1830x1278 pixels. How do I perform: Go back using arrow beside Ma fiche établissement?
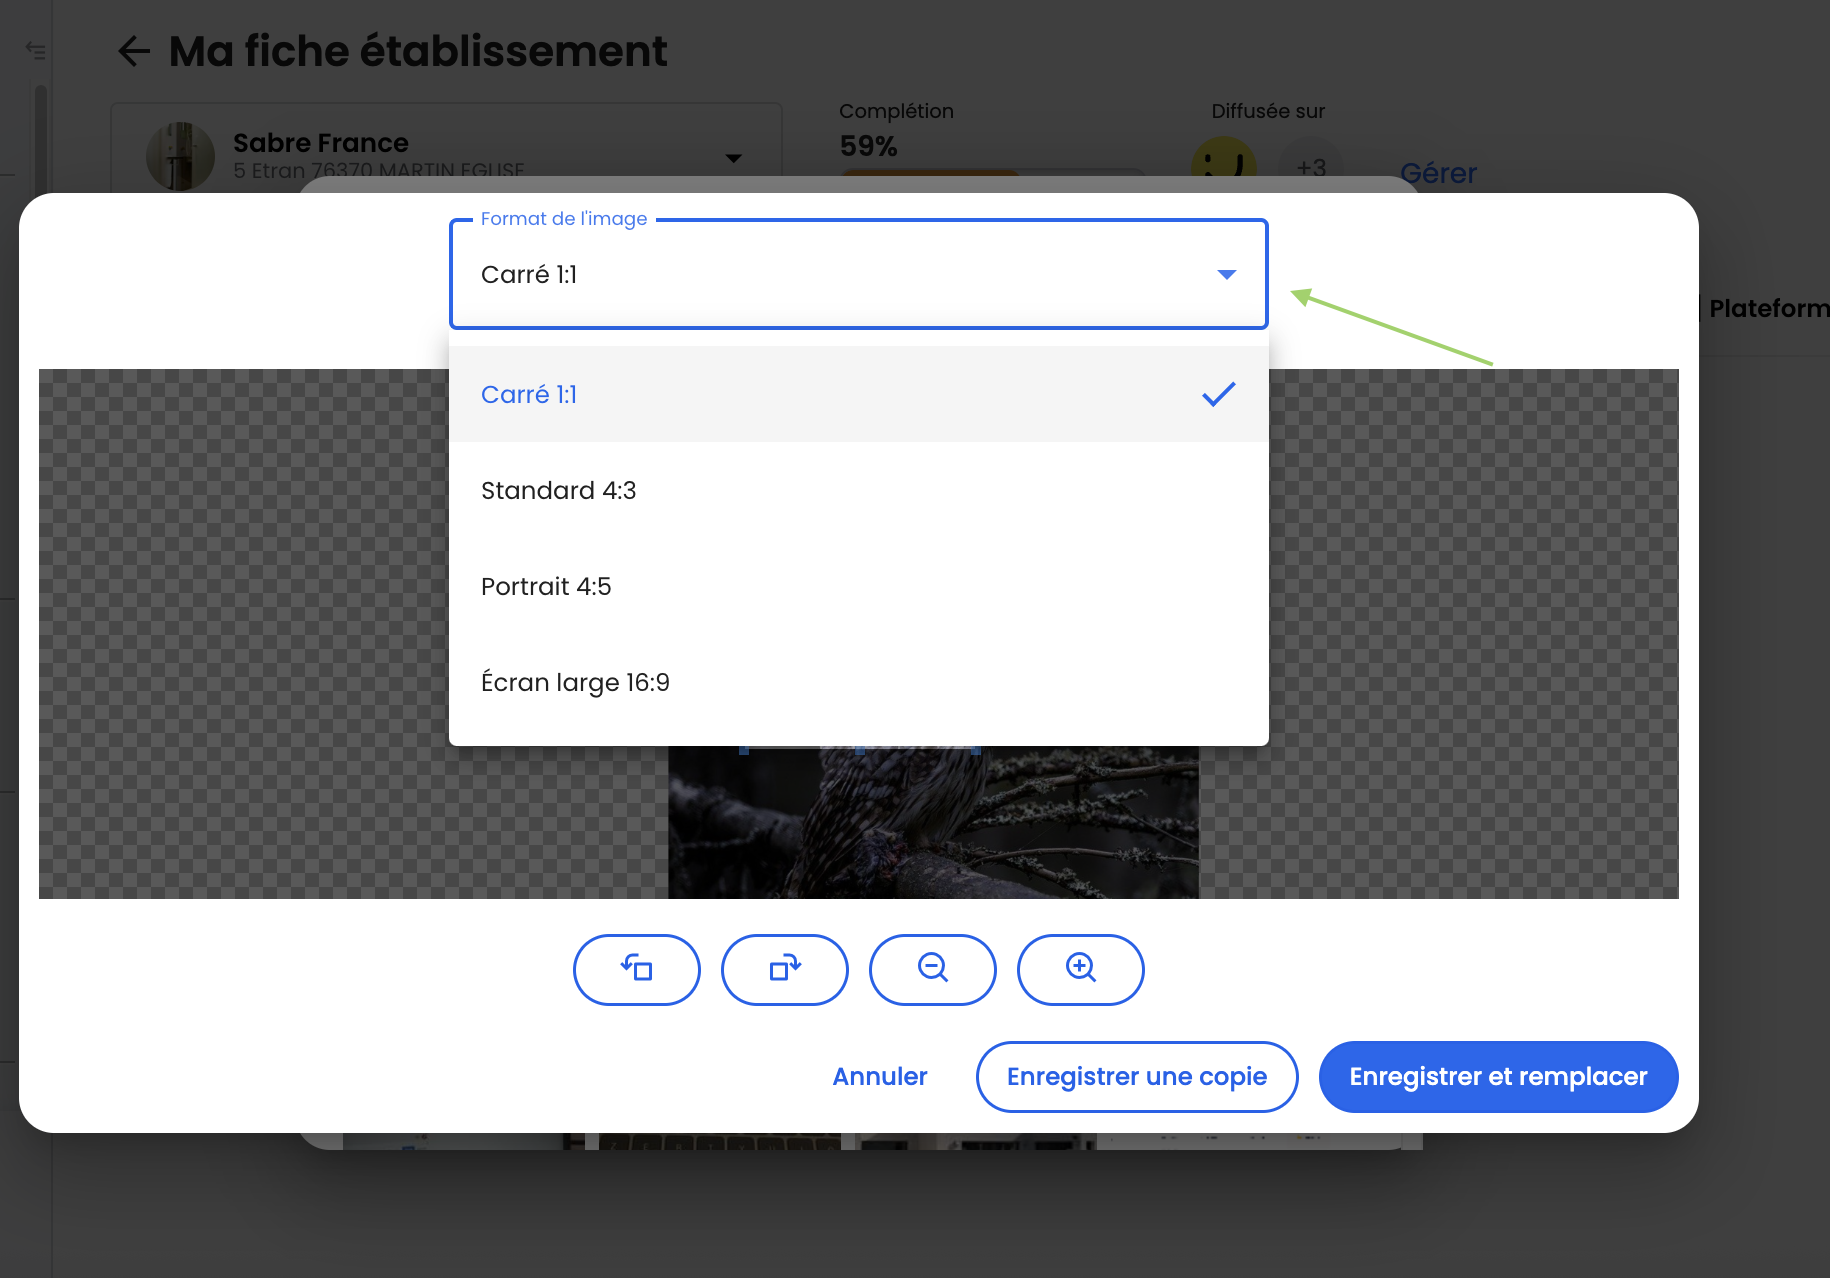click(x=133, y=51)
